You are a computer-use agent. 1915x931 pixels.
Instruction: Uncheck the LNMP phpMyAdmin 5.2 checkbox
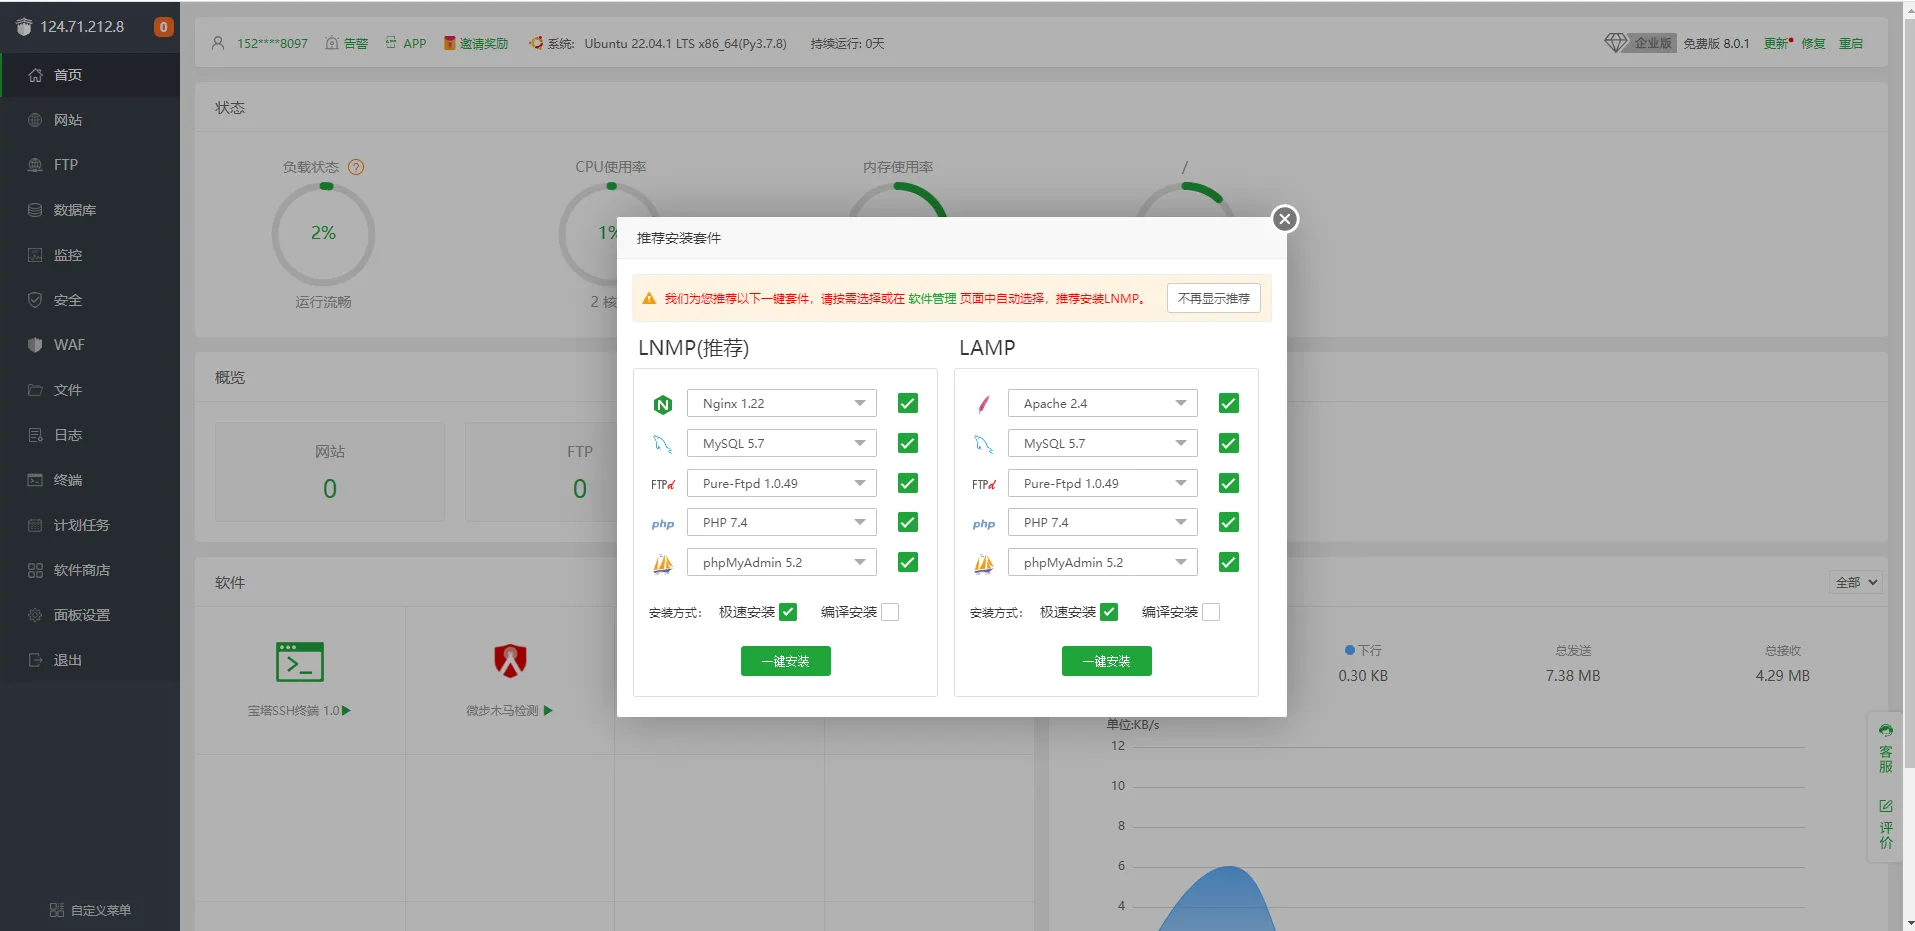[908, 562]
